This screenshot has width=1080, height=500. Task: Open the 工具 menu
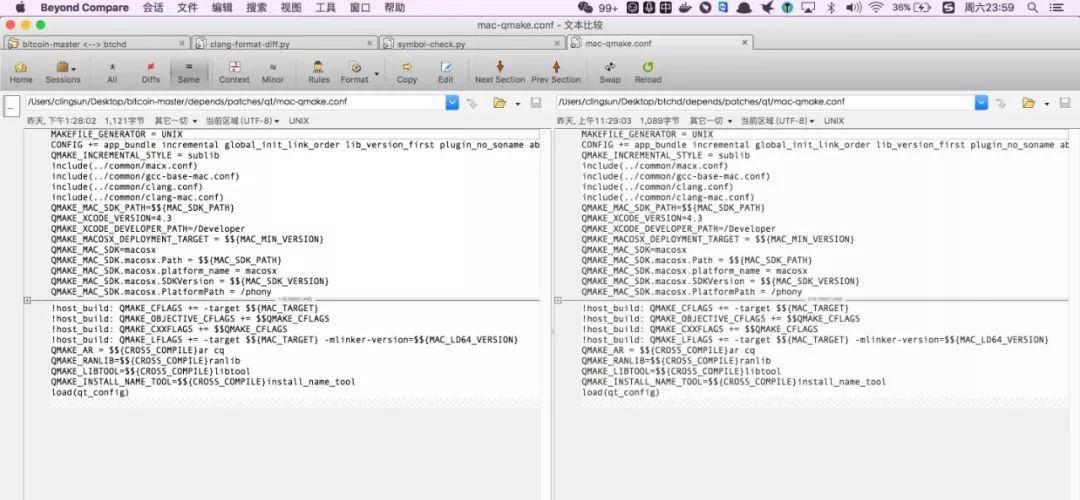(x=325, y=8)
